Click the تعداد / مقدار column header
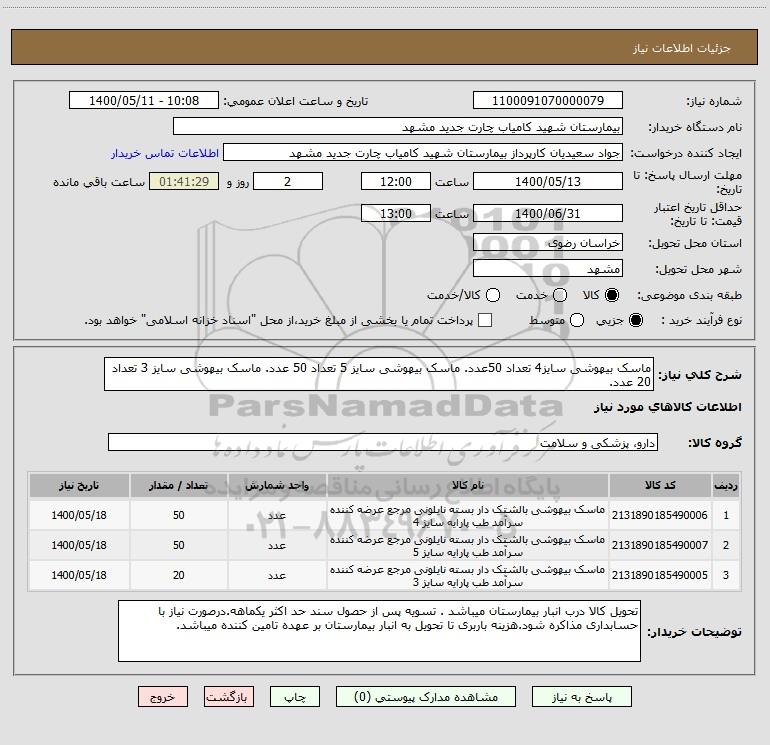770x745 pixels. tap(178, 486)
